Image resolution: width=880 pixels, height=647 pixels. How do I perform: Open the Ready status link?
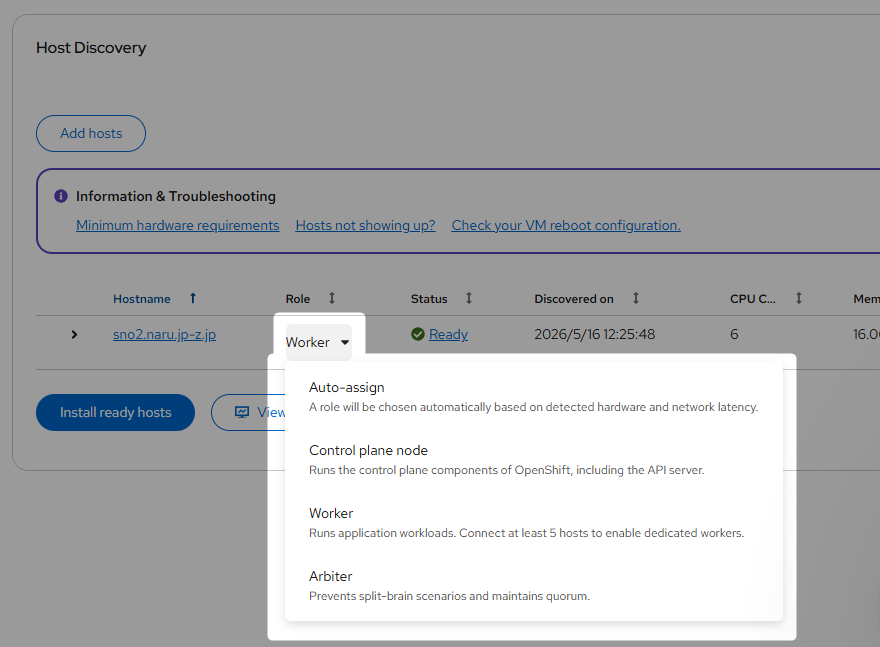(x=448, y=334)
